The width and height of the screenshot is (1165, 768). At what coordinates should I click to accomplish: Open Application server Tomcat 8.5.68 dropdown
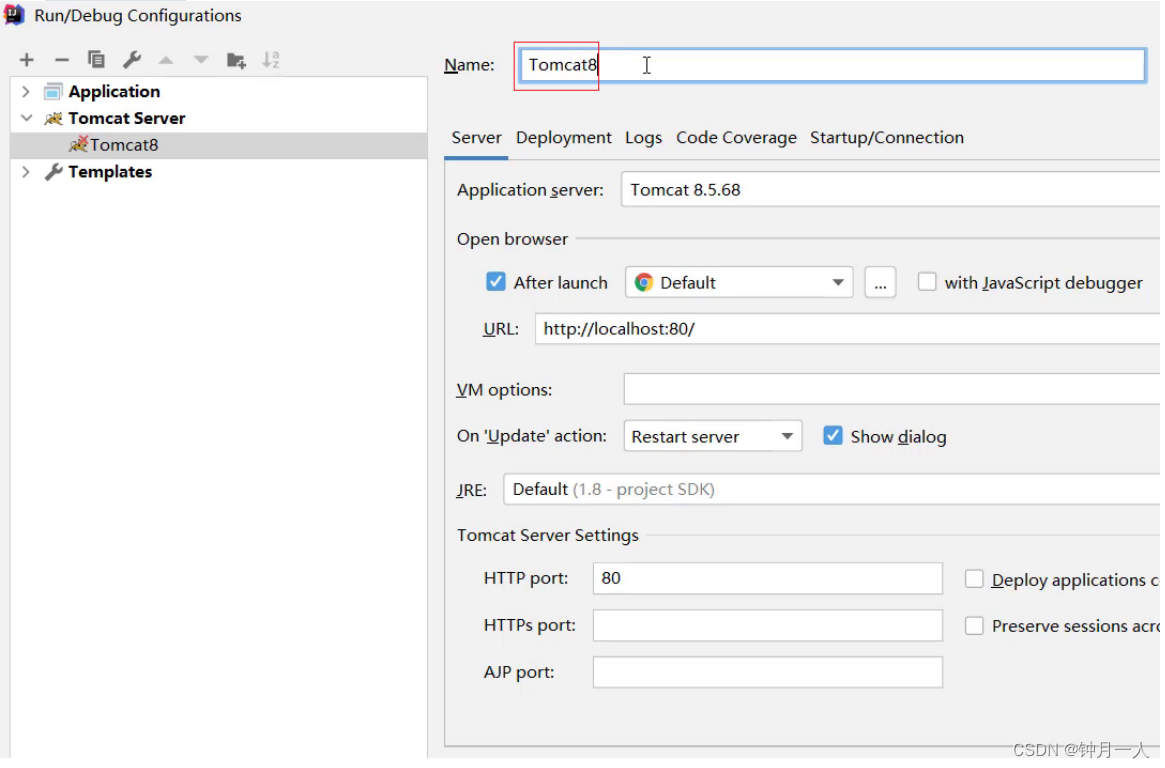[x=891, y=190]
